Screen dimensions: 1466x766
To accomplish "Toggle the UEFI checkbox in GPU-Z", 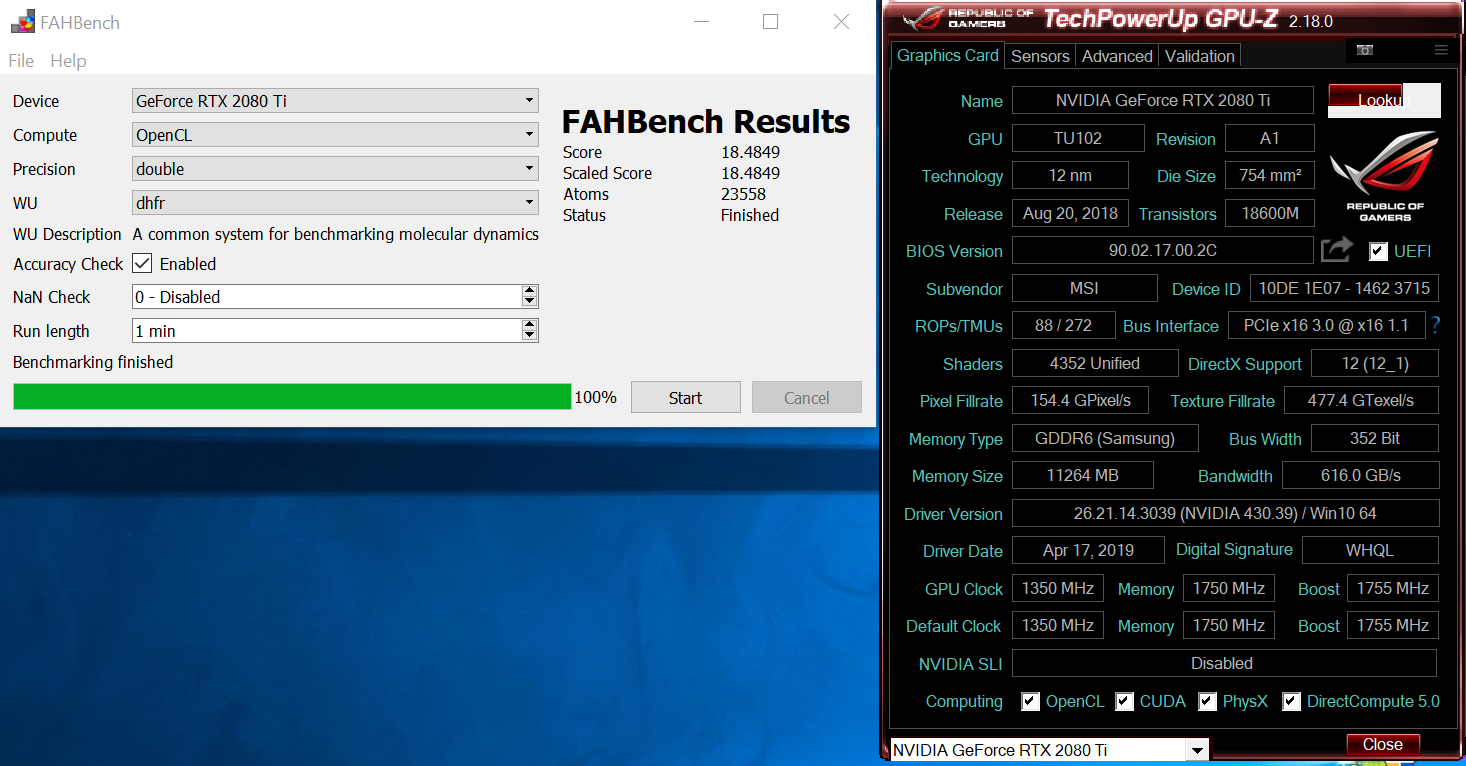I will pyautogui.click(x=1378, y=251).
